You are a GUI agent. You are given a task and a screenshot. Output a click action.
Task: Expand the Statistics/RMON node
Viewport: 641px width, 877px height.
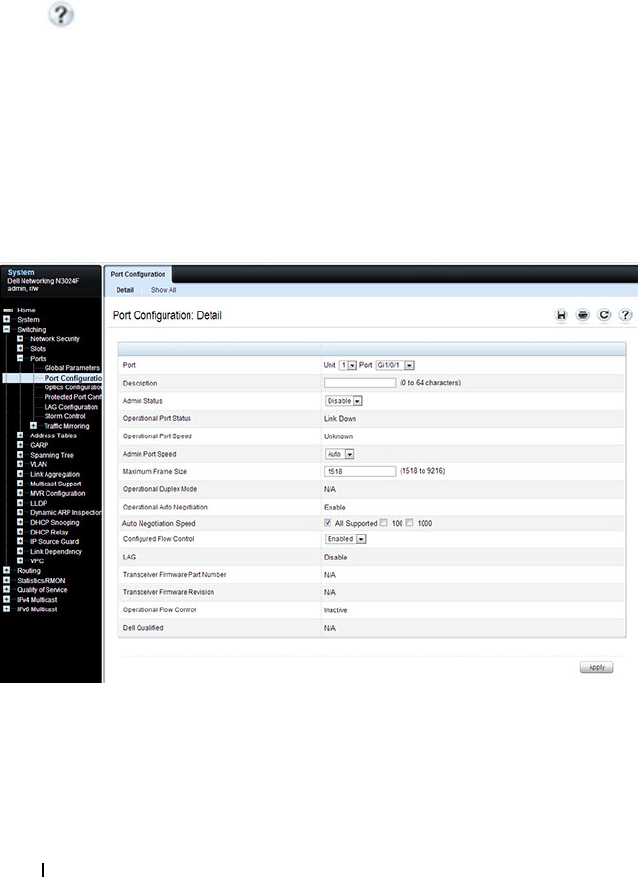[7, 581]
